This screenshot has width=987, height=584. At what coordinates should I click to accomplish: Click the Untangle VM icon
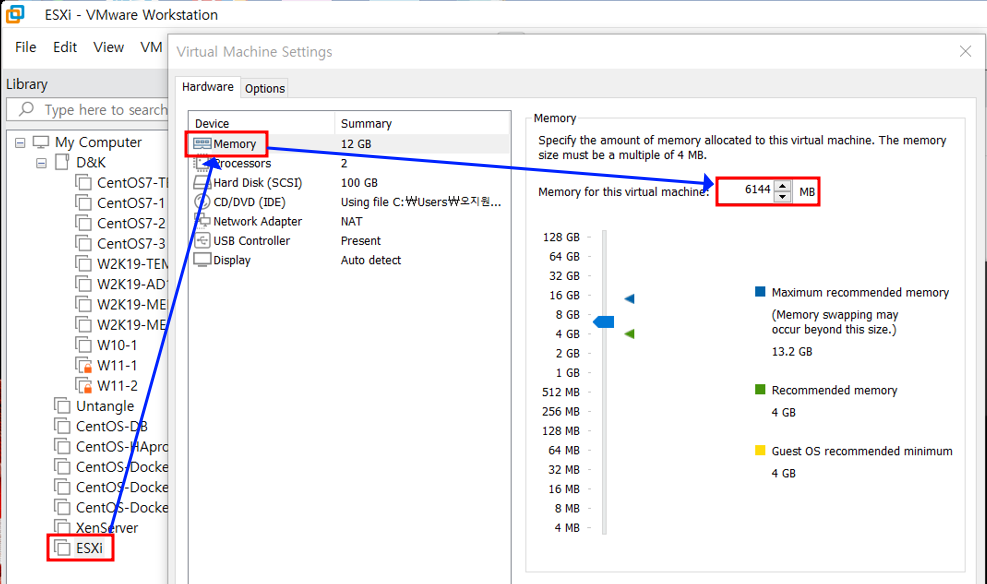point(62,406)
